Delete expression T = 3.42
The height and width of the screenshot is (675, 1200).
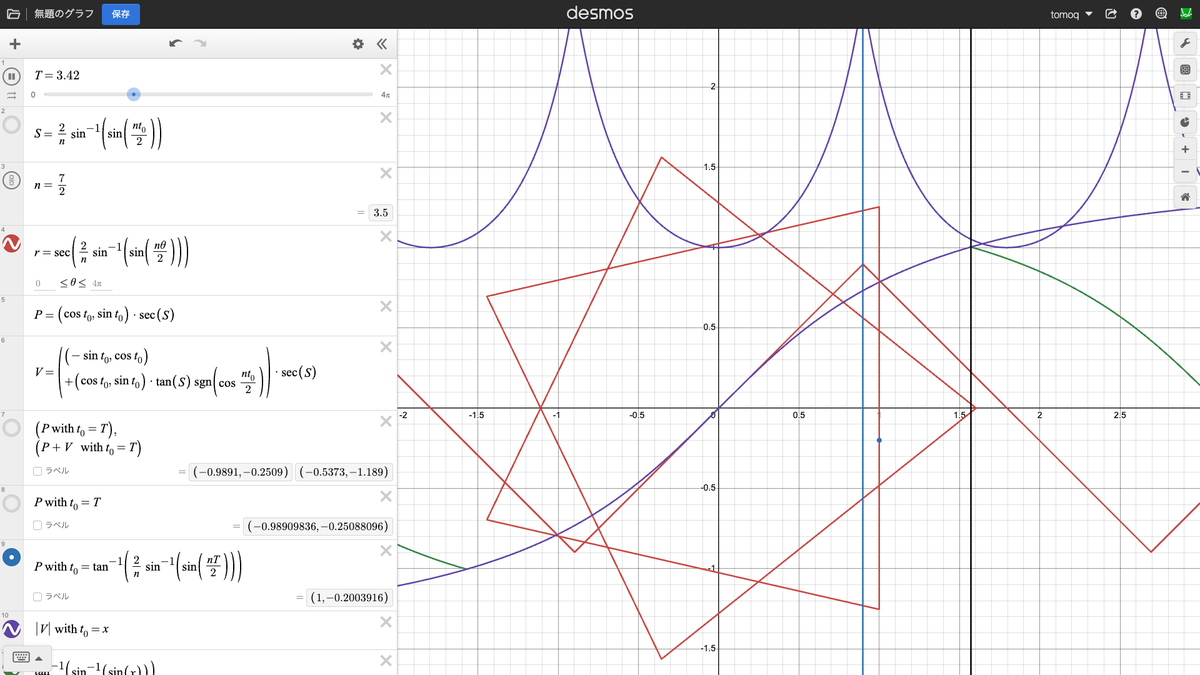click(385, 69)
